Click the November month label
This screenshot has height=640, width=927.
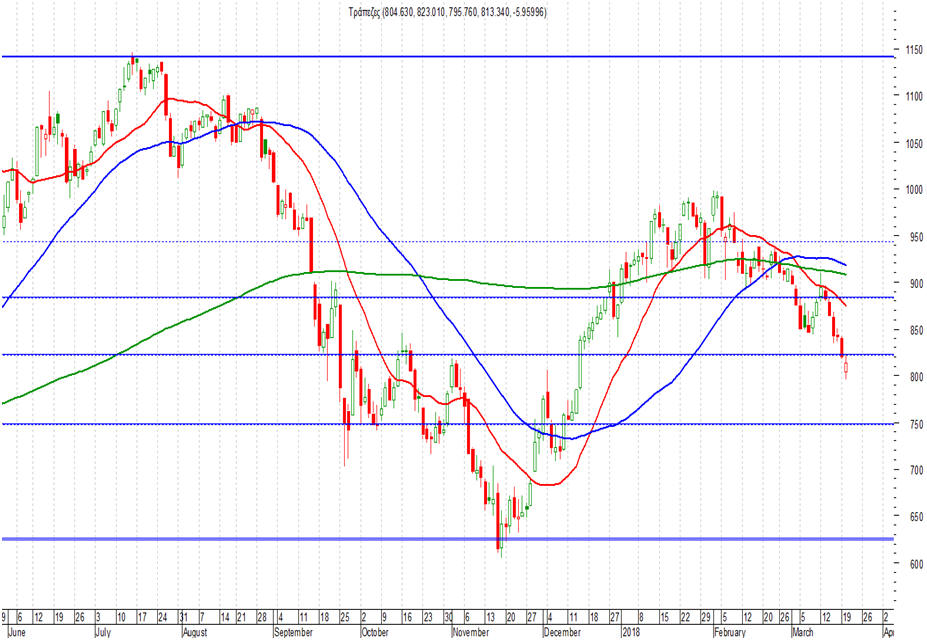pos(471,632)
